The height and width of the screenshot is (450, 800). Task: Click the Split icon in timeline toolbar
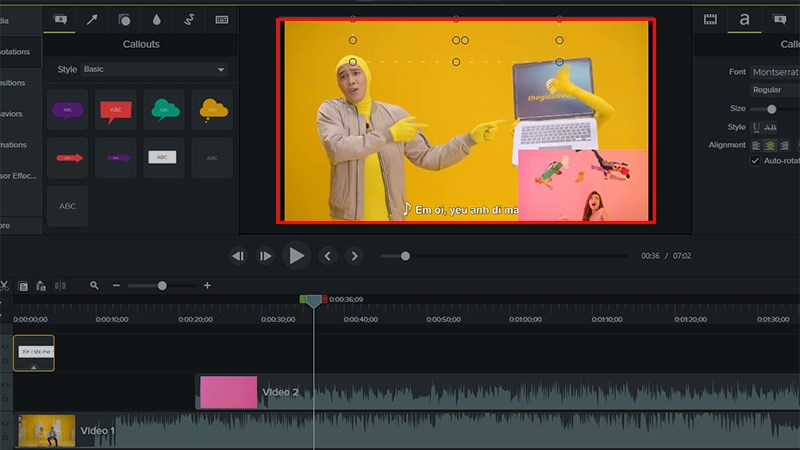60,286
